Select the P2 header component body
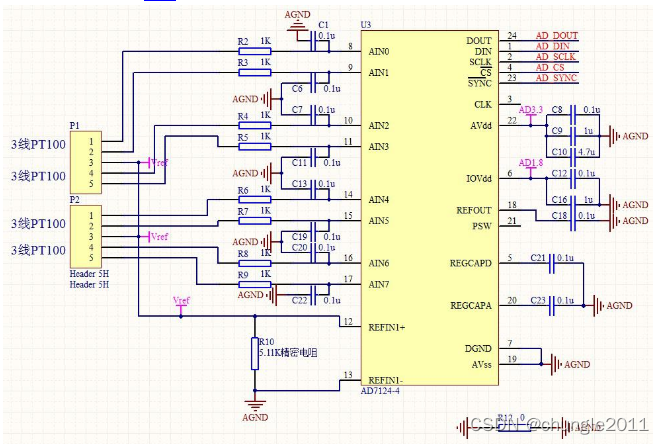Image resolution: width=664 pixels, height=444 pixels. point(86,236)
